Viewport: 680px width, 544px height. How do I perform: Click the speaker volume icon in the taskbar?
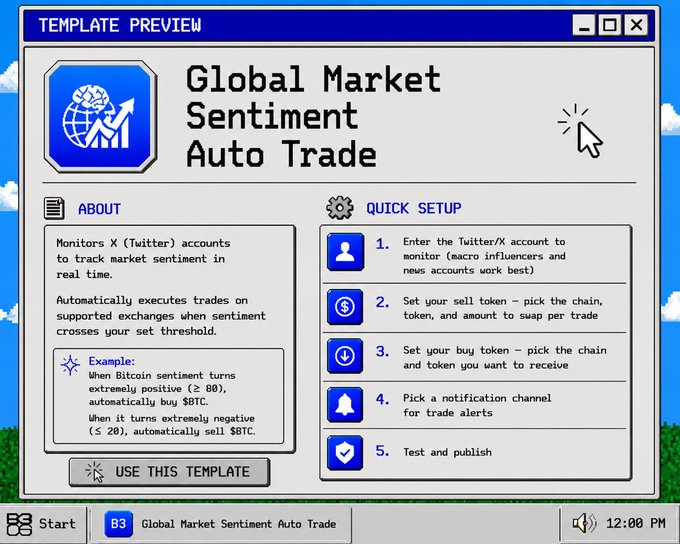pyautogui.click(x=584, y=523)
